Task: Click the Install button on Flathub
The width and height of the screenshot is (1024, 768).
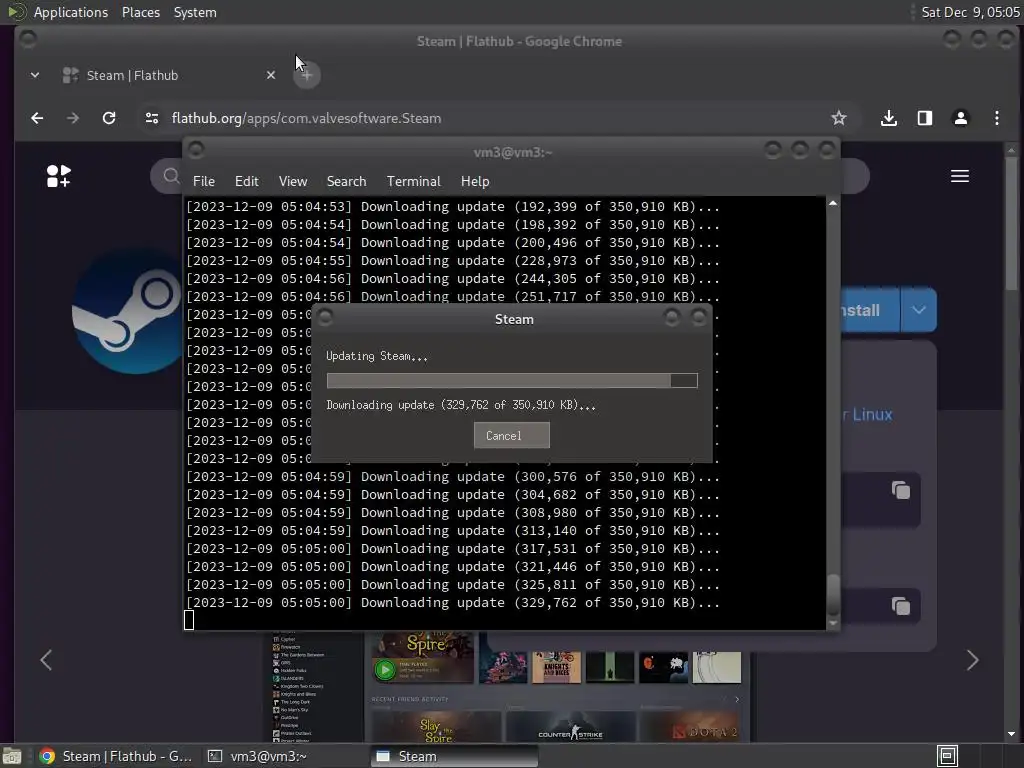Action: (869, 310)
